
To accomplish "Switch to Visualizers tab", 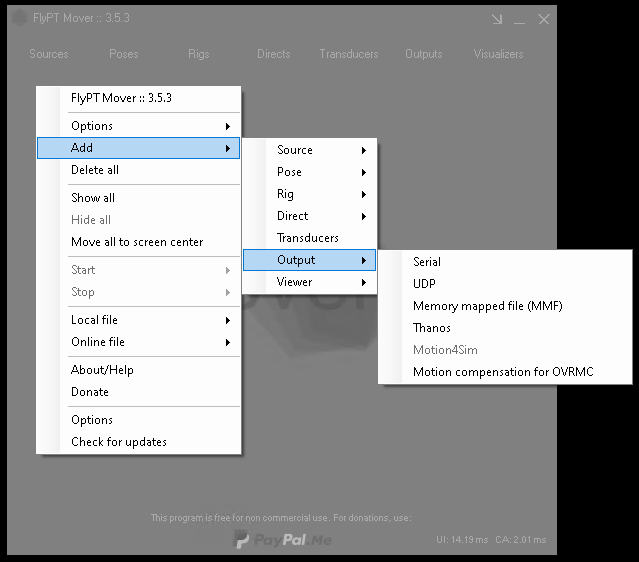I will coord(498,54).
